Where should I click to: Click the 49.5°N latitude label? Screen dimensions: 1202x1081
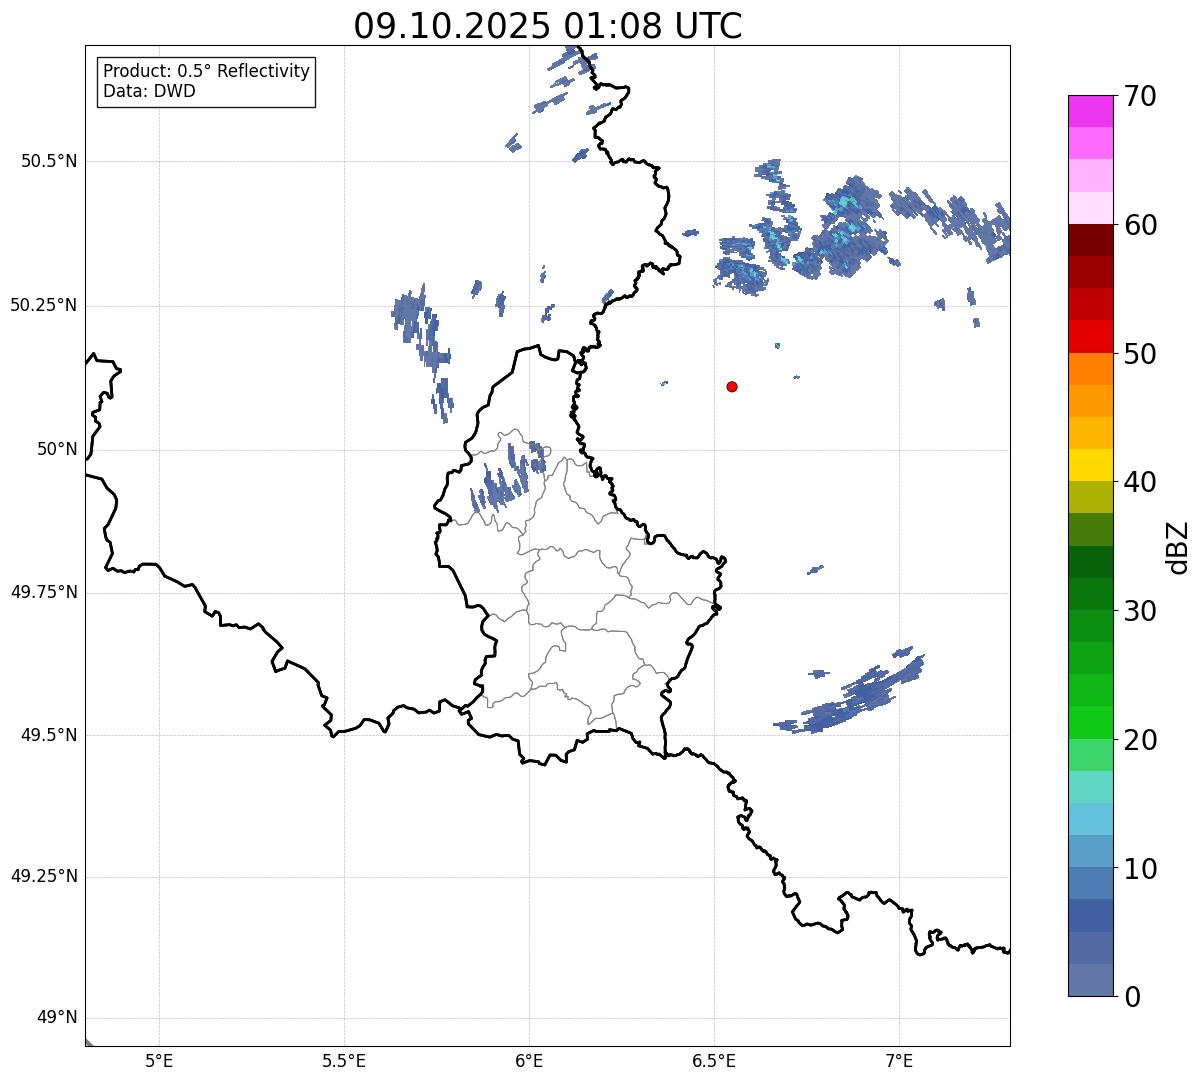coord(49,735)
